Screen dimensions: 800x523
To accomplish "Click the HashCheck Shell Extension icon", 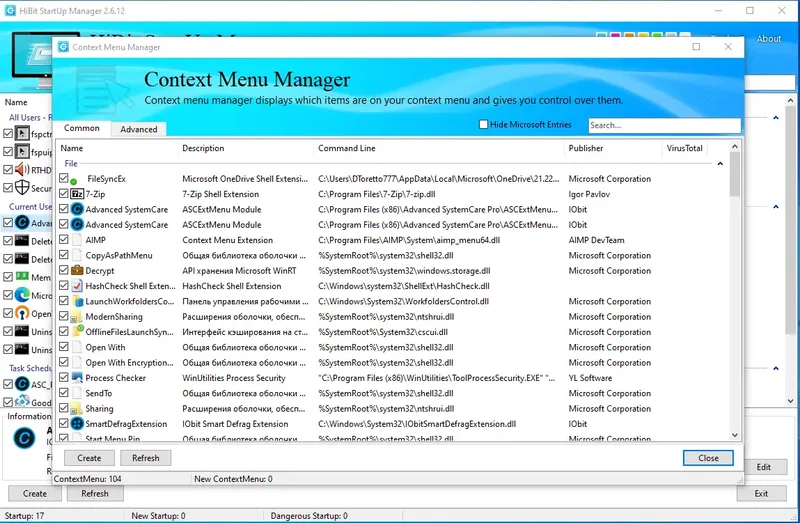I will point(77,286).
